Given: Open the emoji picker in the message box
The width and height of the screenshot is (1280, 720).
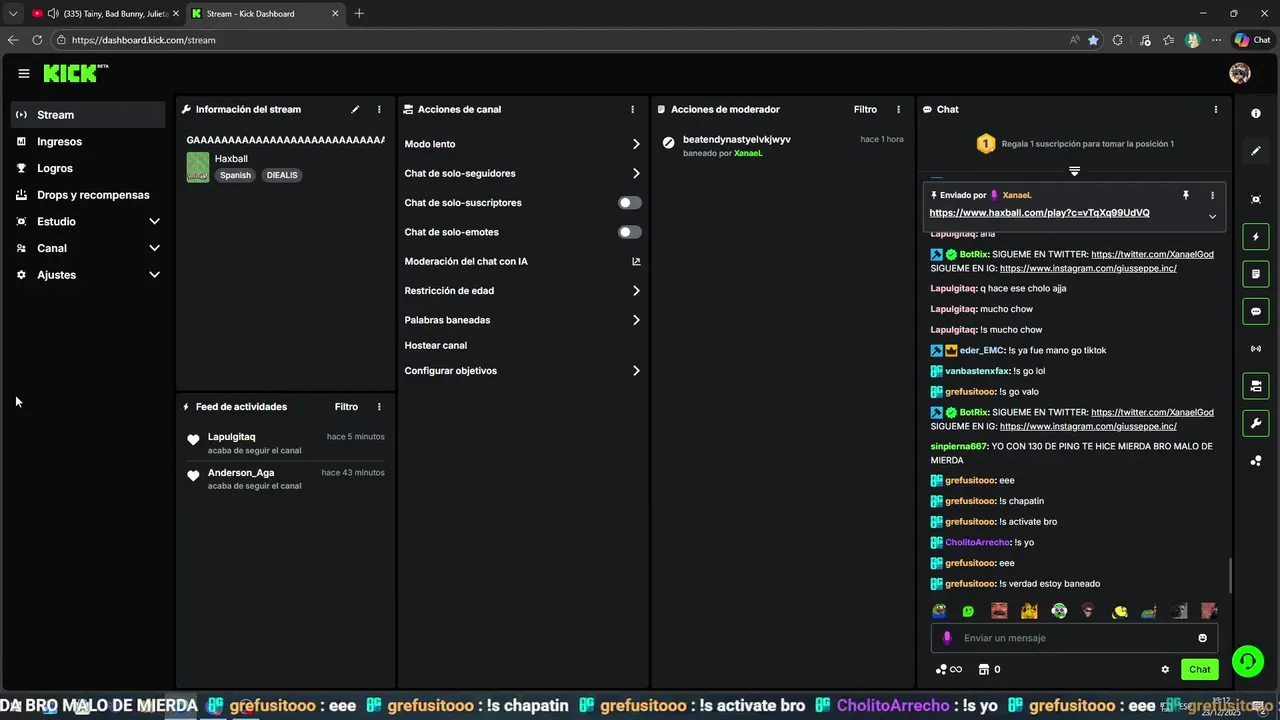Looking at the screenshot, I should tap(1202, 638).
